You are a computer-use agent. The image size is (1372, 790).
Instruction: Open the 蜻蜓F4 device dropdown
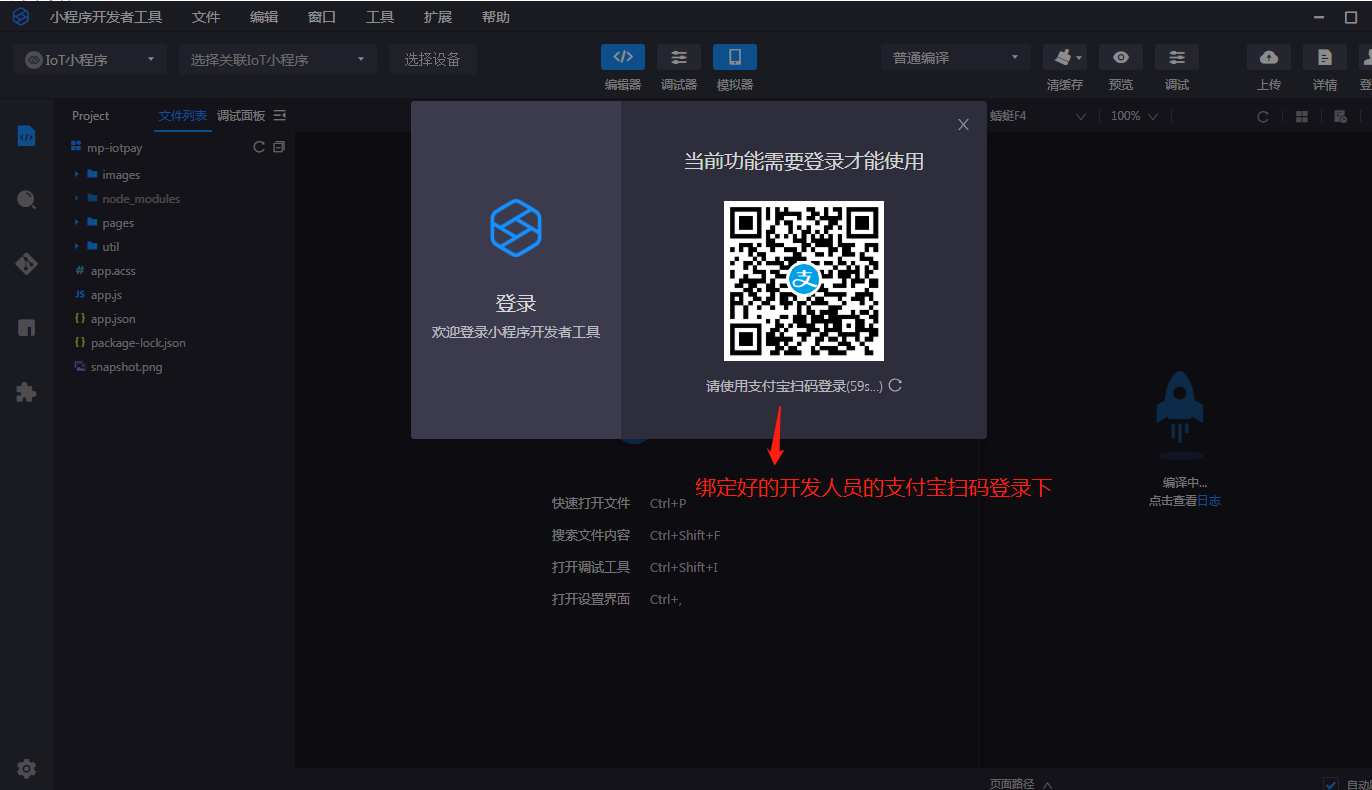coord(1037,116)
